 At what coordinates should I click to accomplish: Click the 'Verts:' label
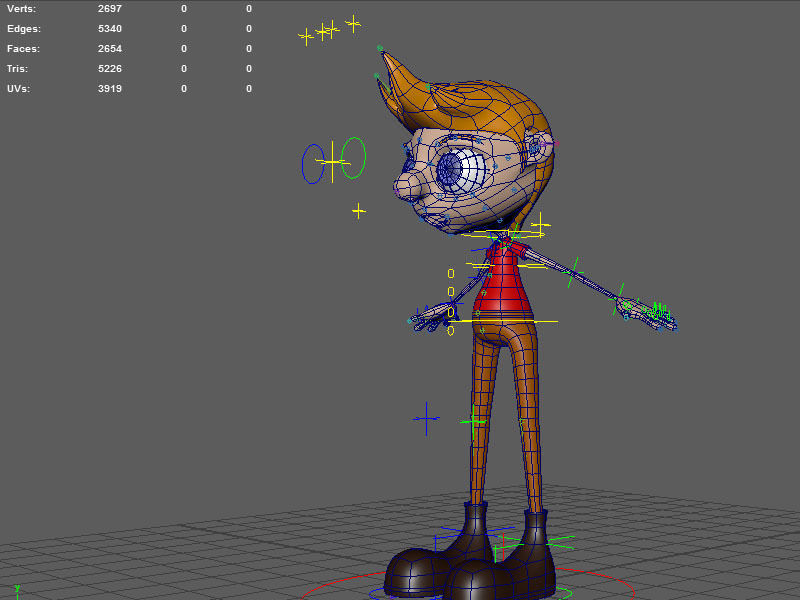click(x=21, y=9)
